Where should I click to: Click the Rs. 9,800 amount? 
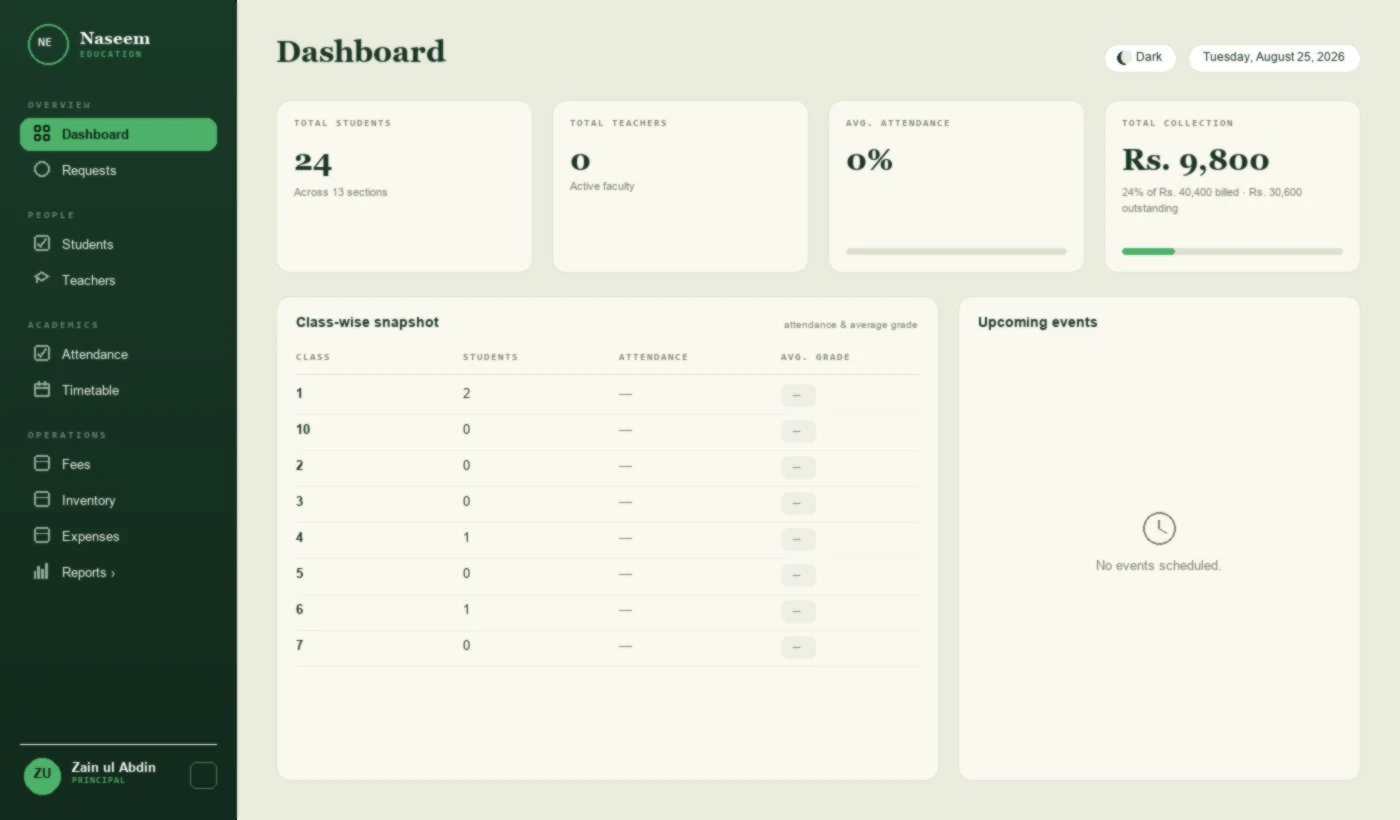[1195, 160]
